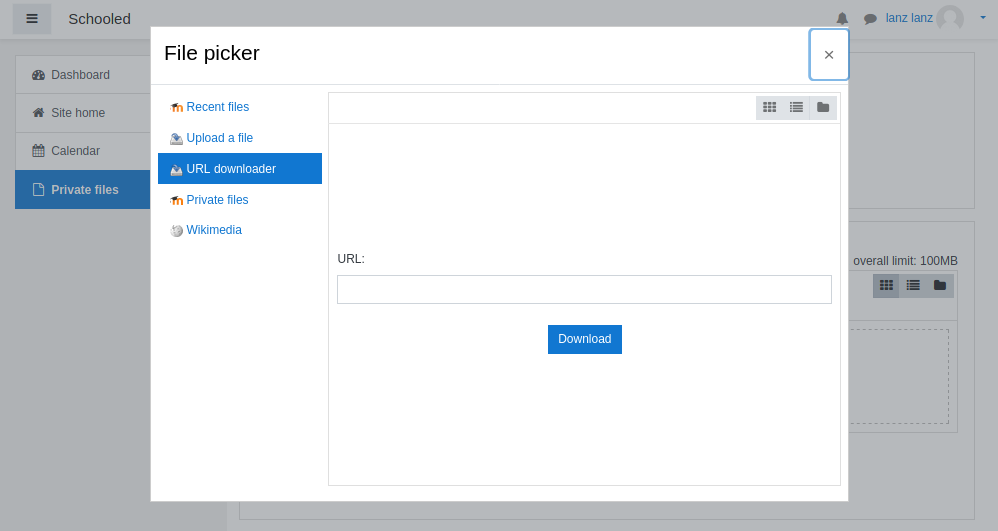Image resolution: width=998 pixels, height=531 pixels.
Task: Select Private files repository in picker
Action: [x=240, y=200]
